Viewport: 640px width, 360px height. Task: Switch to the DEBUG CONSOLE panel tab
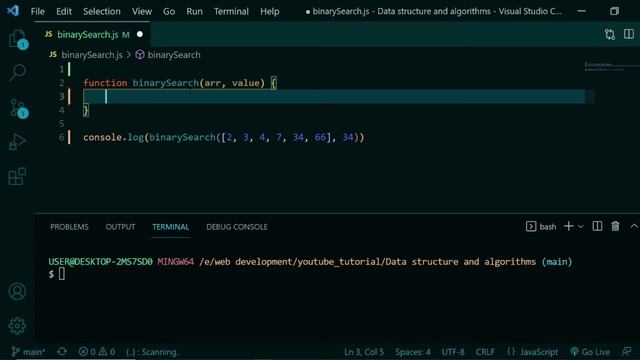[x=237, y=227]
